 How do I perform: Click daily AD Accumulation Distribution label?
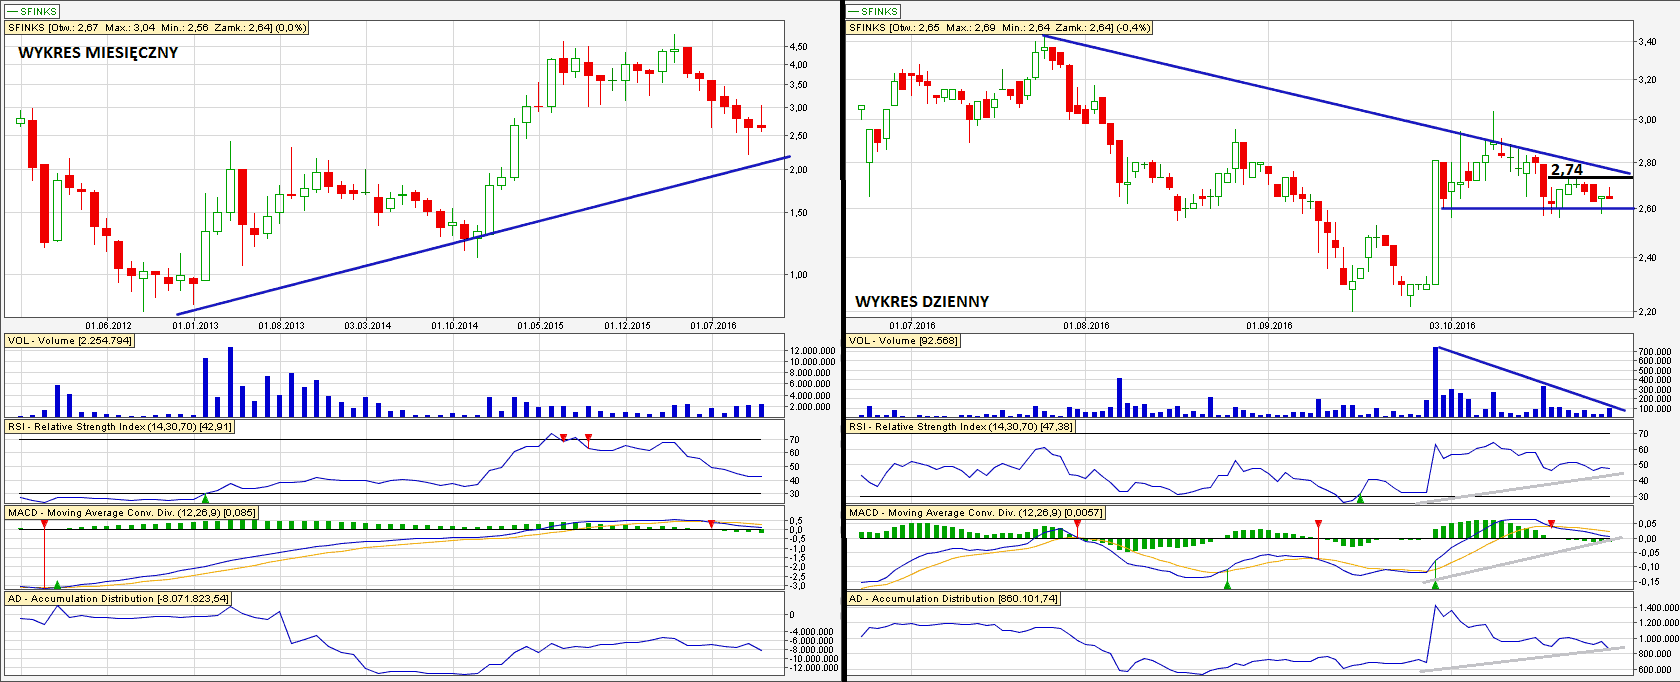click(x=953, y=599)
